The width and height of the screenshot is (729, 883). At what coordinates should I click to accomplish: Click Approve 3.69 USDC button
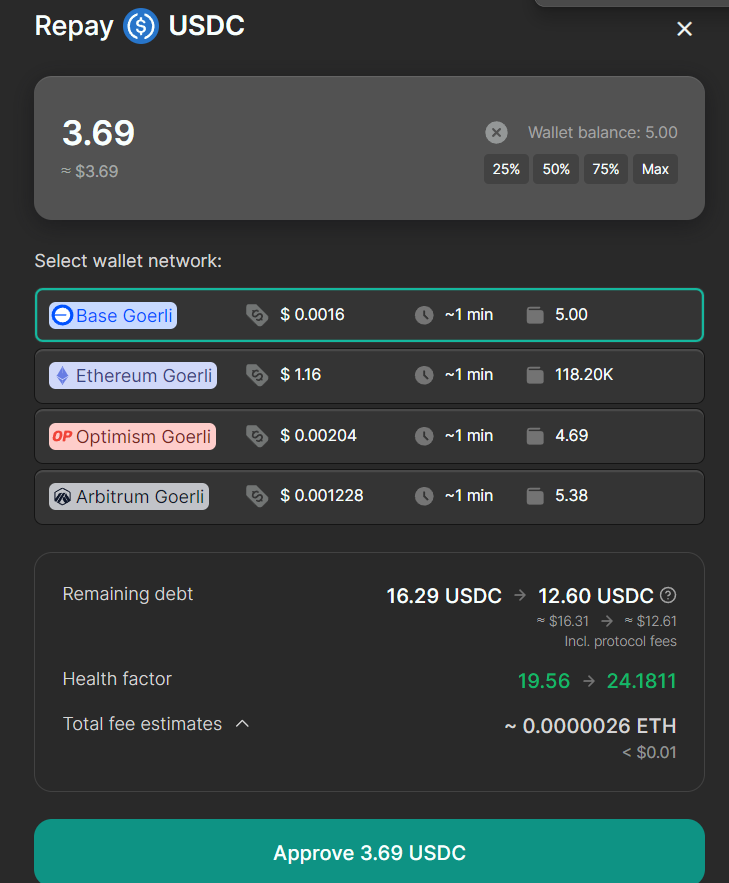[x=369, y=852]
